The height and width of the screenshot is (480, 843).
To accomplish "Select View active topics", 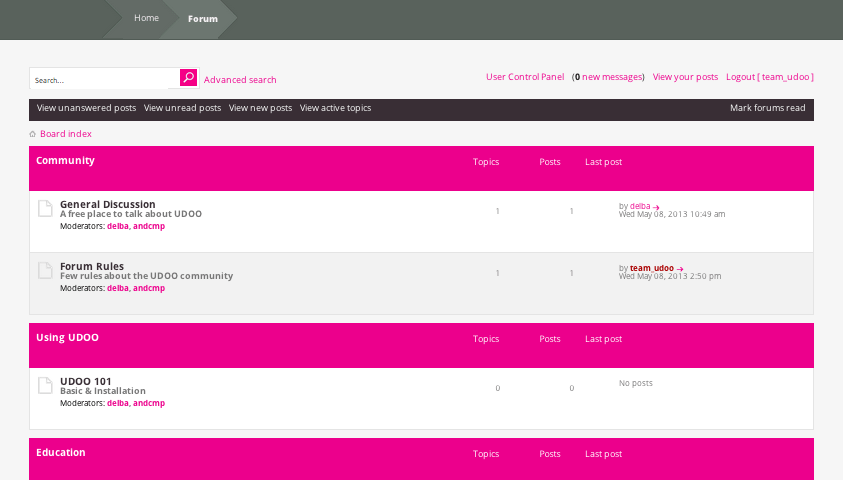I will coord(335,108).
